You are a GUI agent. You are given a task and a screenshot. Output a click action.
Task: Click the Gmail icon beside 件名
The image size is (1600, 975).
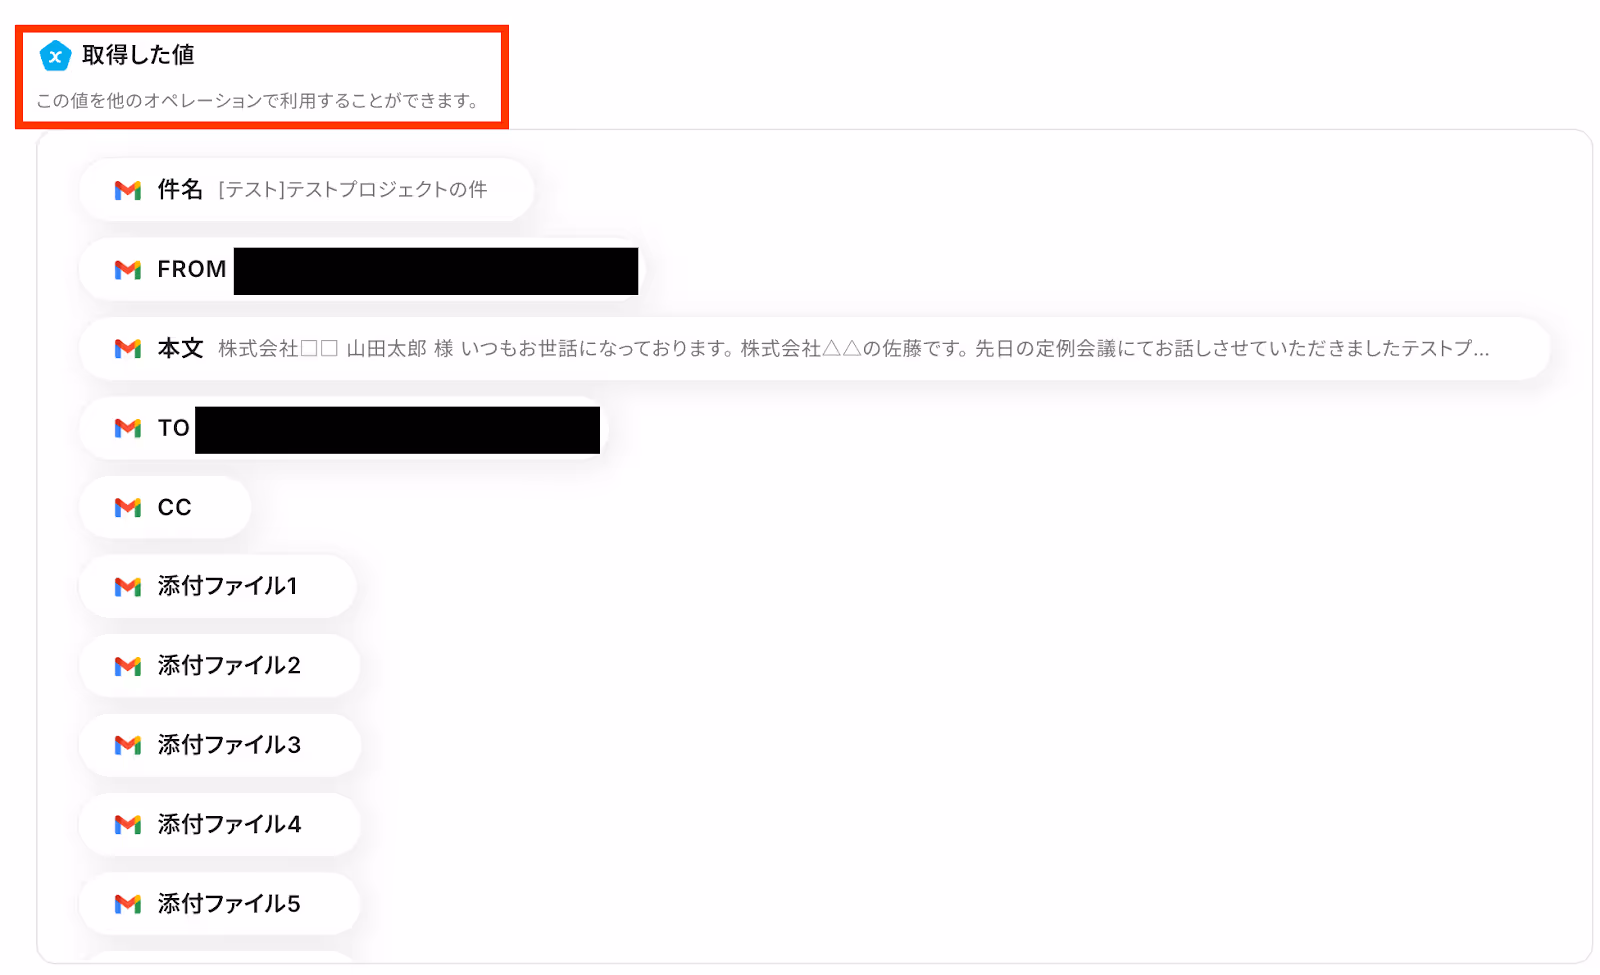pyautogui.click(x=128, y=190)
